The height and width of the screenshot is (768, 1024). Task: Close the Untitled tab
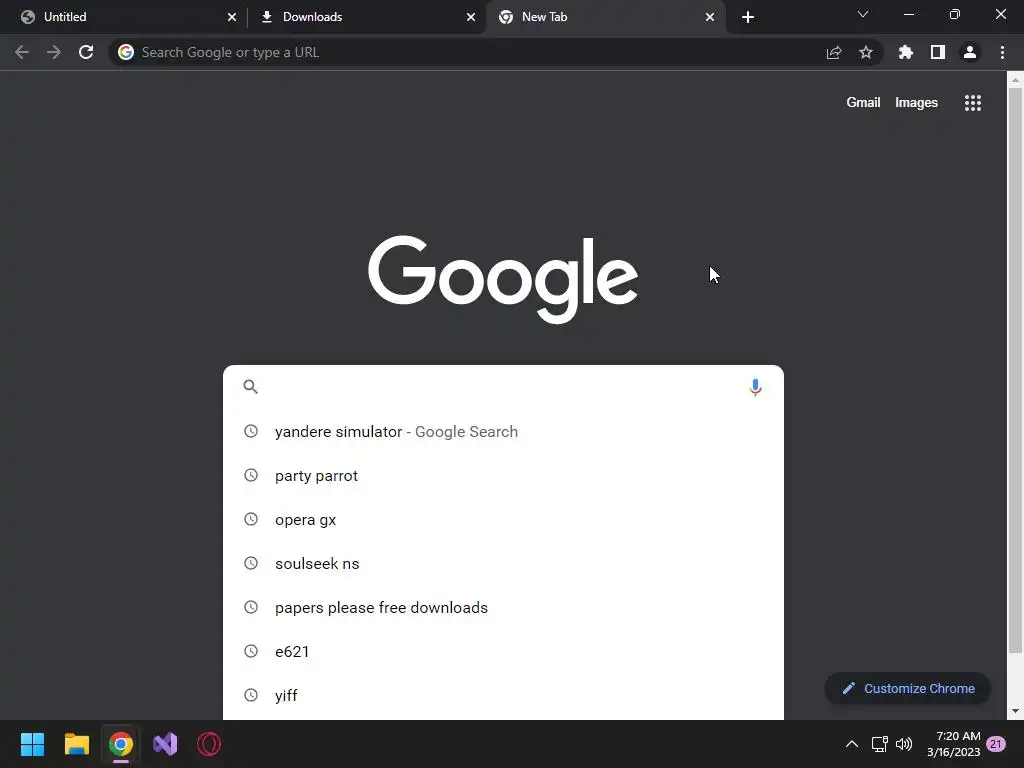pyautogui.click(x=232, y=17)
